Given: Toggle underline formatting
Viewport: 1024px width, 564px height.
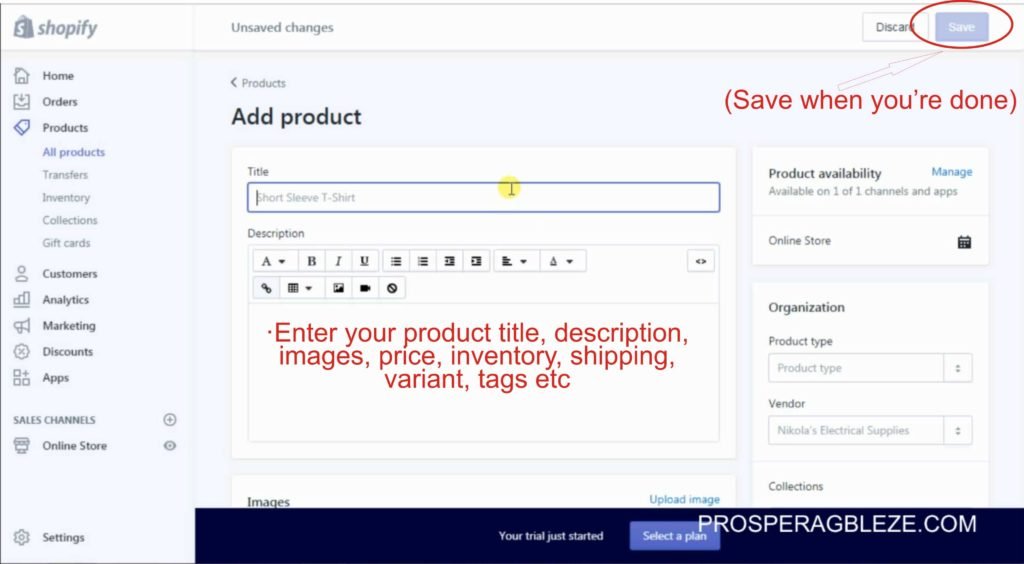Looking at the screenshot, I should (x=364, y=261).
